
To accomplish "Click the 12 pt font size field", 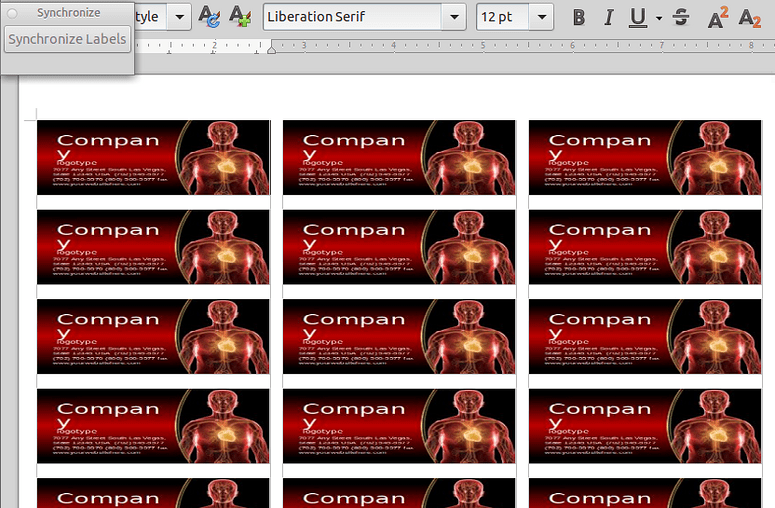I will [x=503, y=17].
